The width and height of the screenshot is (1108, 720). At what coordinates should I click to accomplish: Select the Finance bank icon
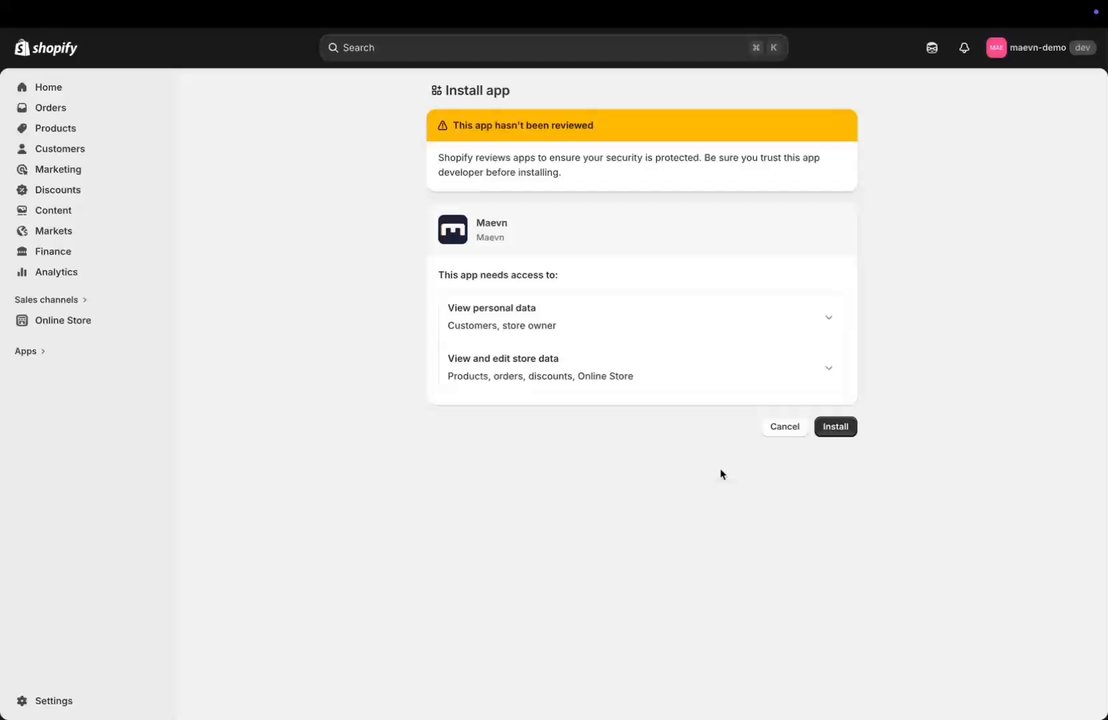pos(22,251)
